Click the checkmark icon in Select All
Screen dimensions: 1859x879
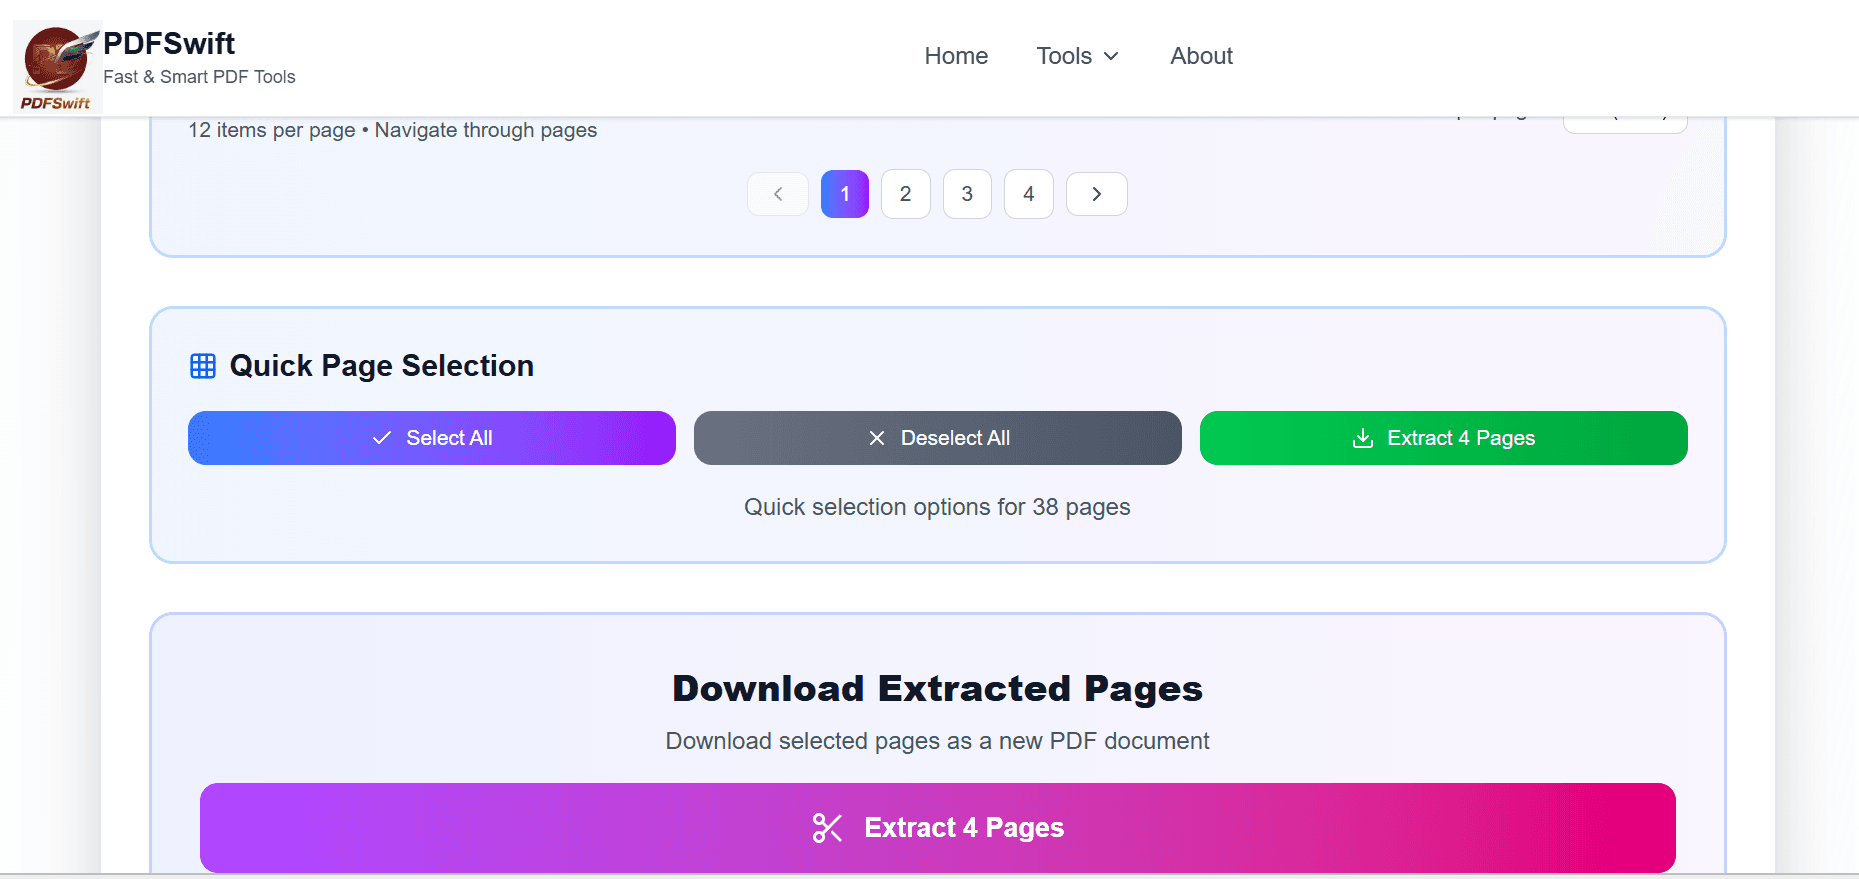point(381,438)
